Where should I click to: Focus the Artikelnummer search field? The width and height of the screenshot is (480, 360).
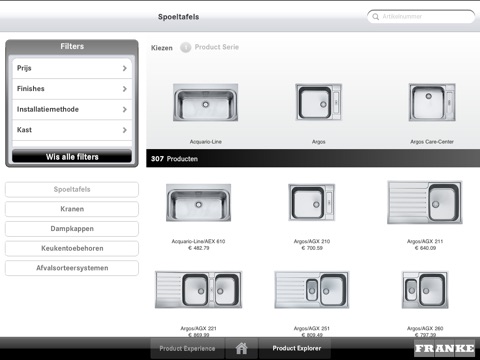pyautogui.click(x=421, y=16)
